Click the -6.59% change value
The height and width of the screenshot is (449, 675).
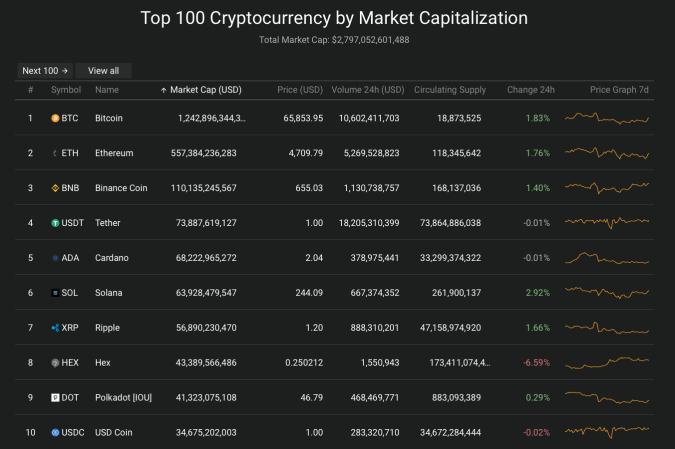[x=536, y=362]
